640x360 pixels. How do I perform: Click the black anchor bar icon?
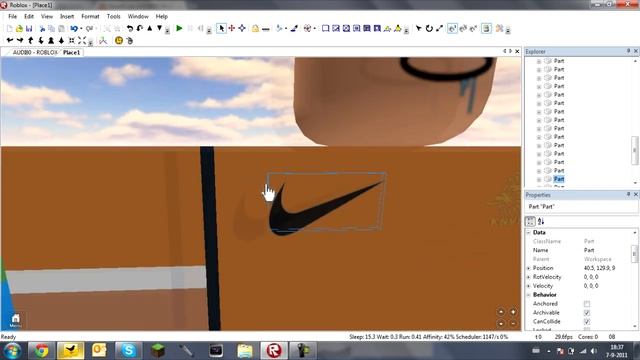[266, 29]
